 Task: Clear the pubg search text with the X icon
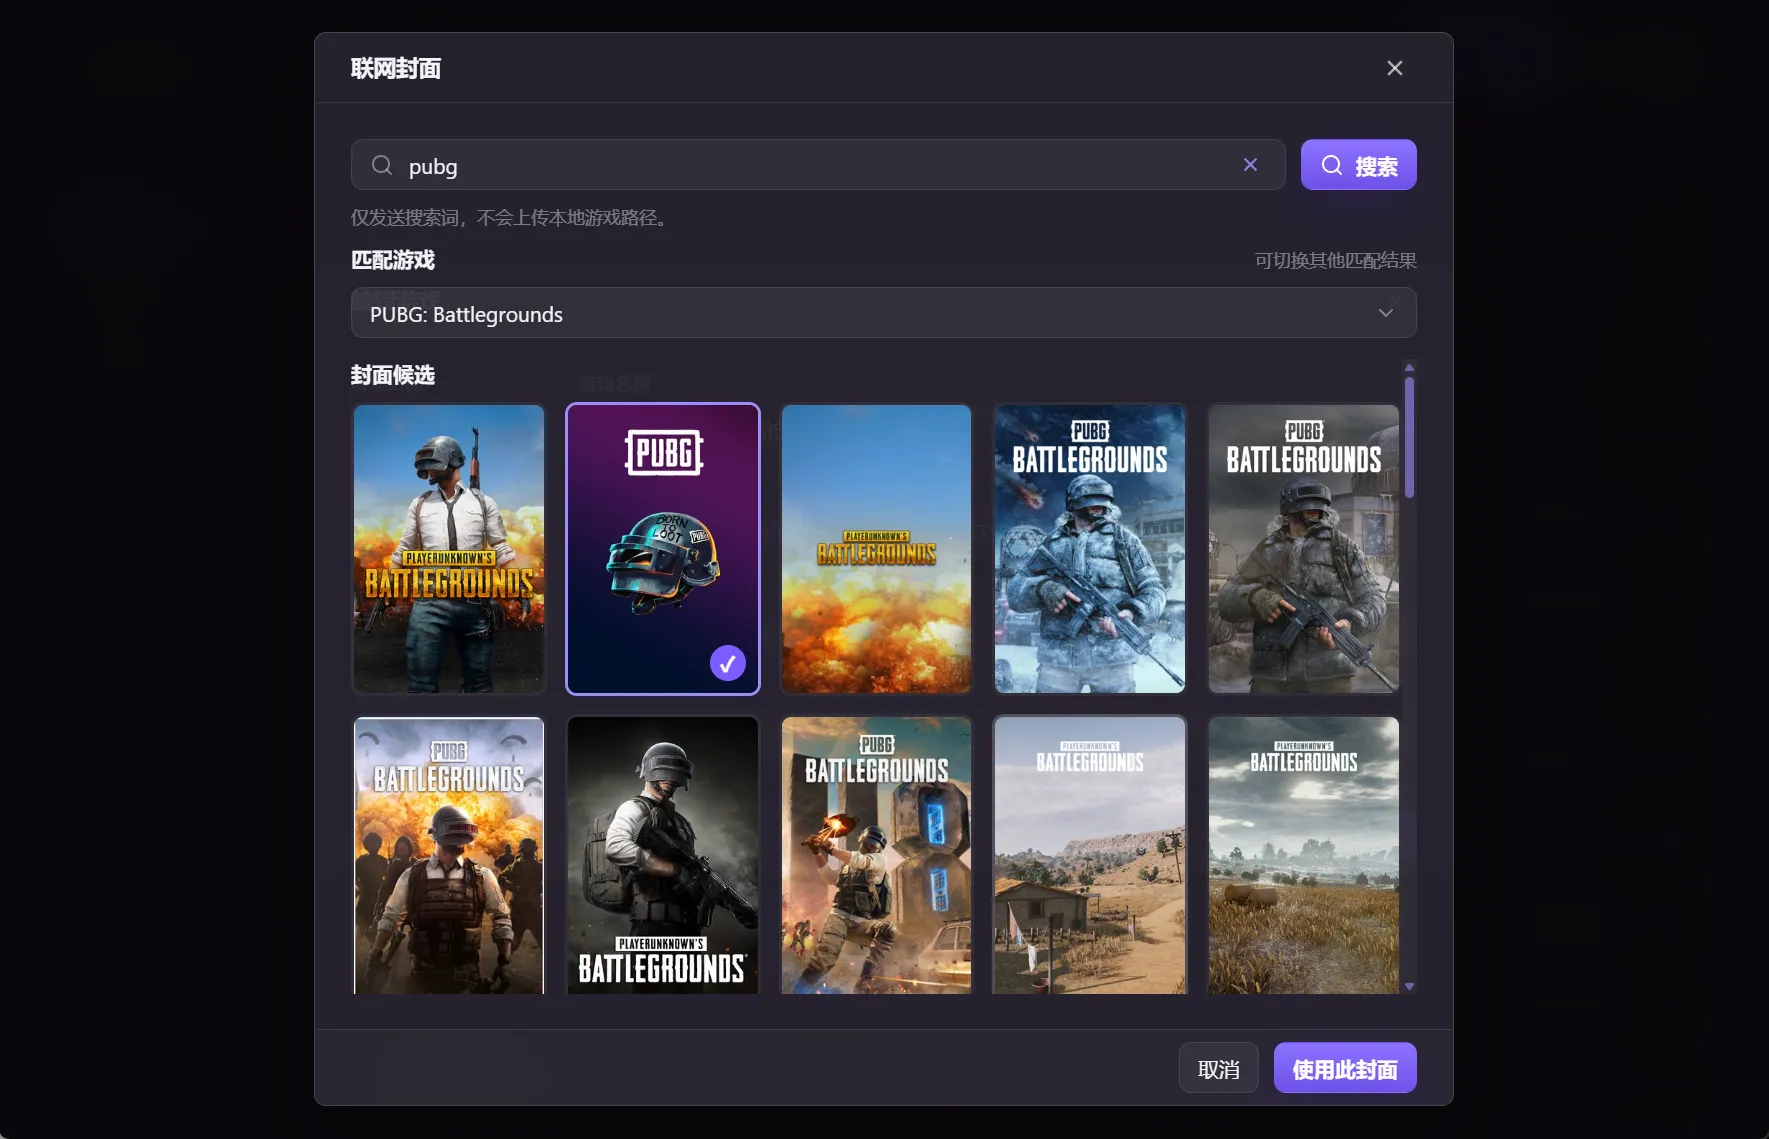point(1250,165)
